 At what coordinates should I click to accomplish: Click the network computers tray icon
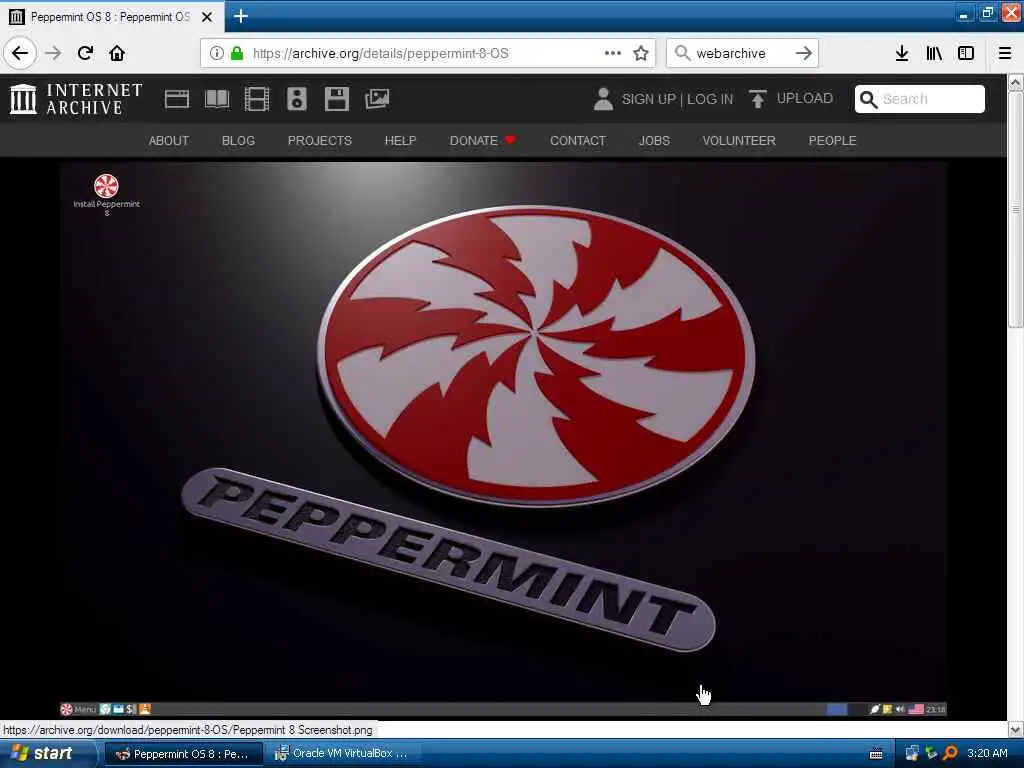point(912,753)
